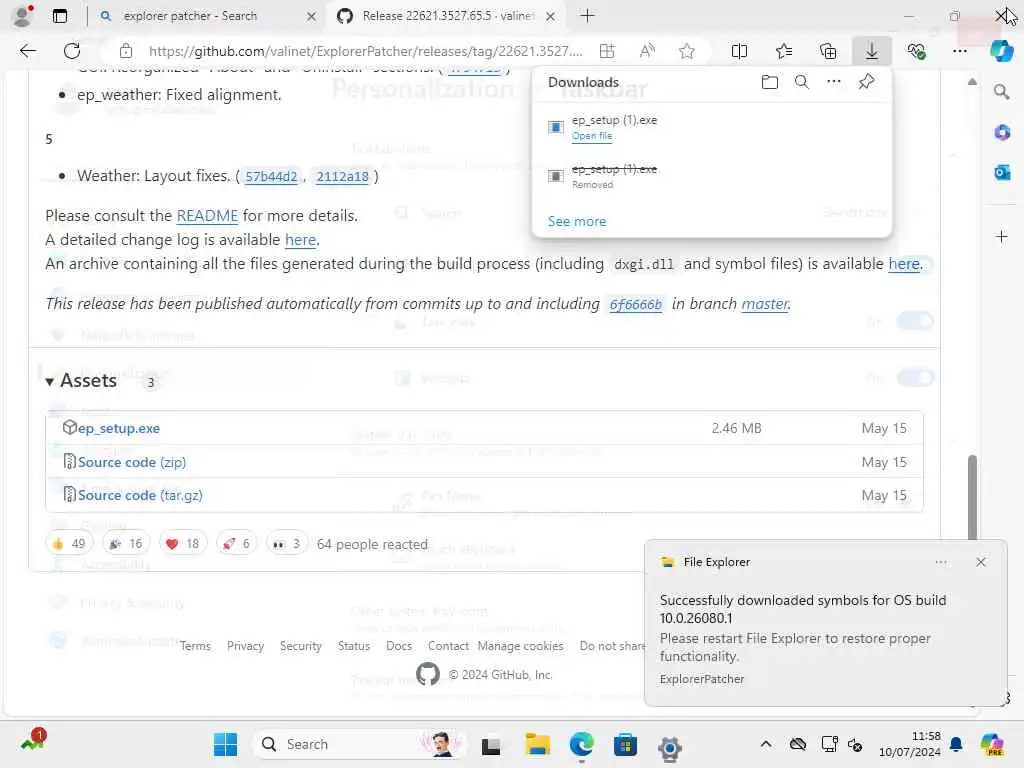Pin the Downloads panel
Screen dimensions: 1024x768
point(866,82)
